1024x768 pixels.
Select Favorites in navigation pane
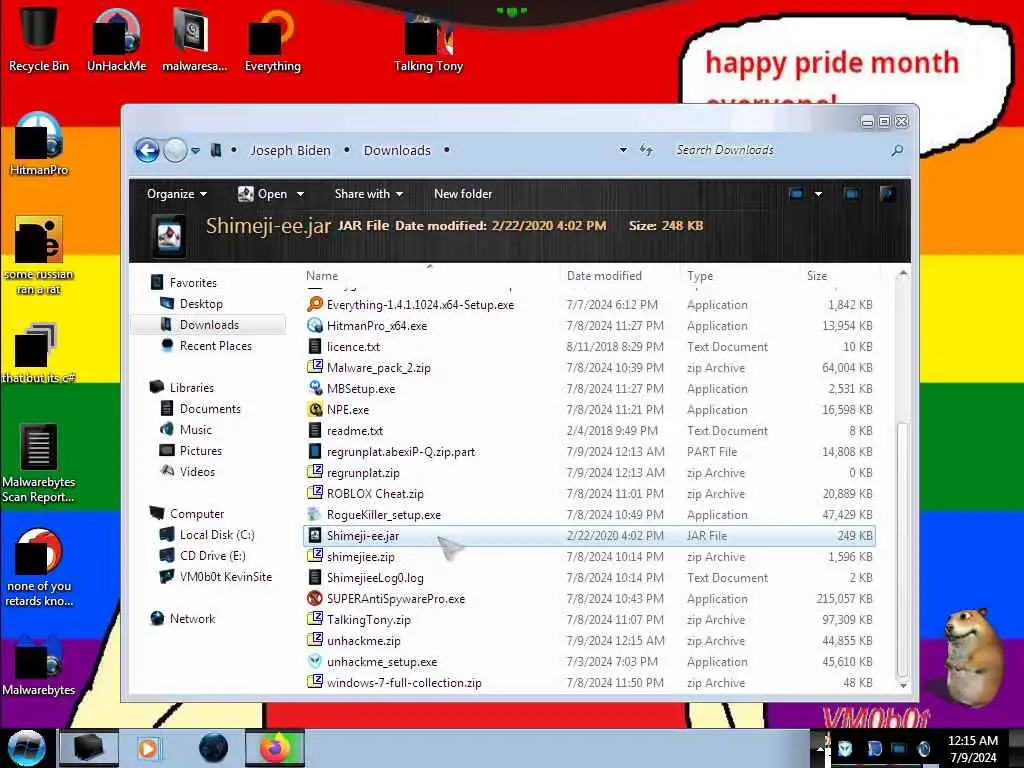[x=193, y=283]
